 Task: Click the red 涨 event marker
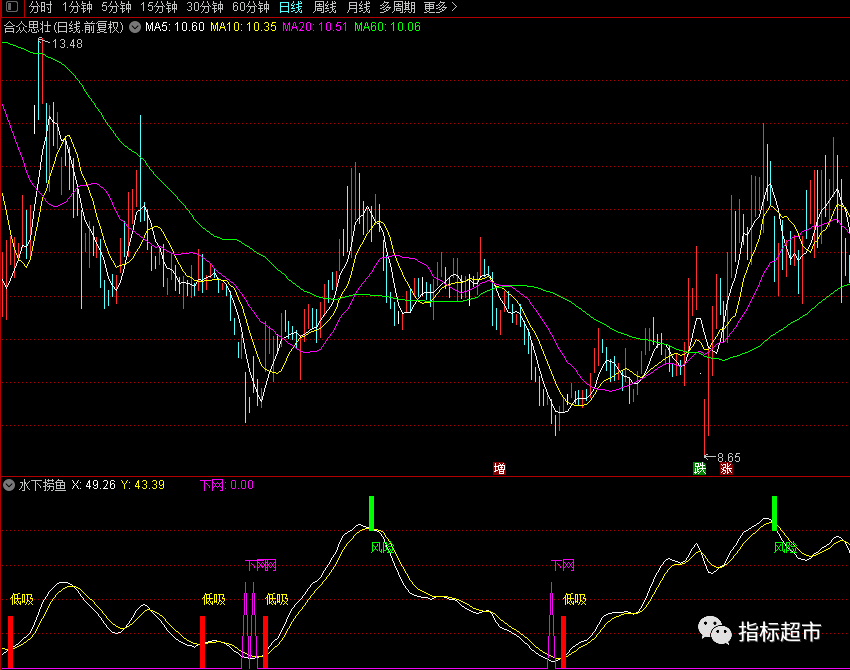point(726,468)
